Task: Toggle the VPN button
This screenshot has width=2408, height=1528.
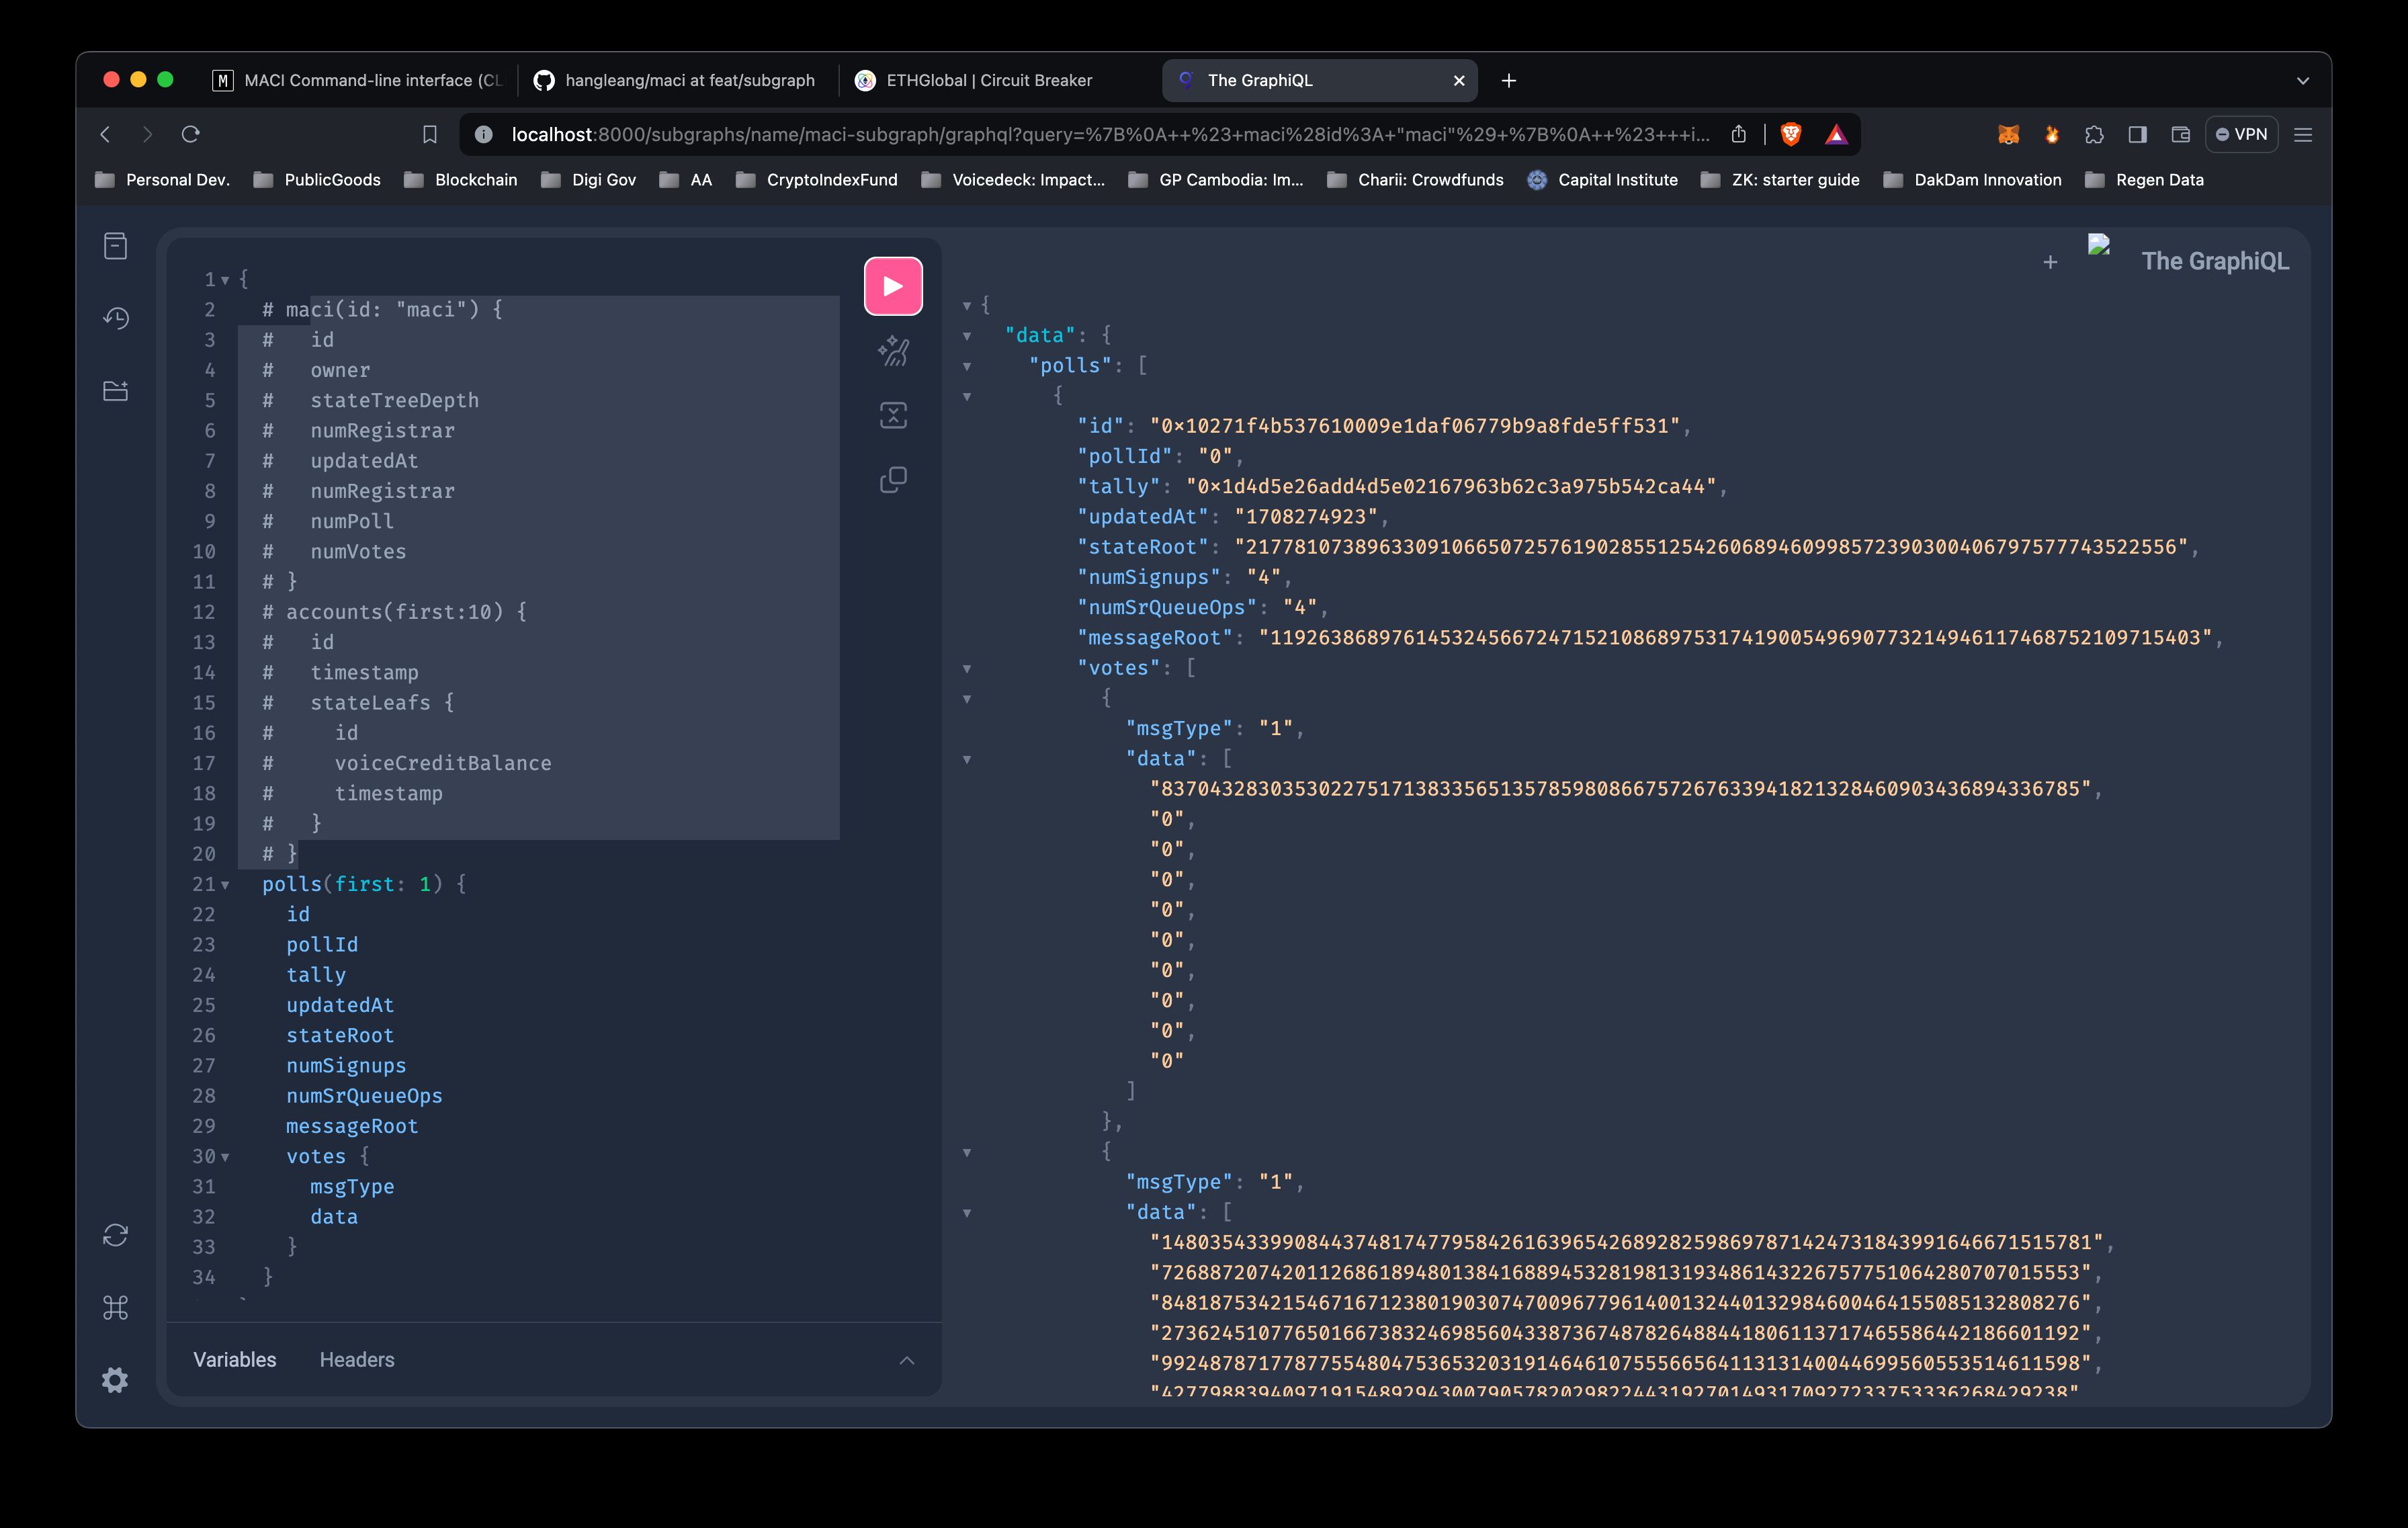Action: [x=2242, y=134]
